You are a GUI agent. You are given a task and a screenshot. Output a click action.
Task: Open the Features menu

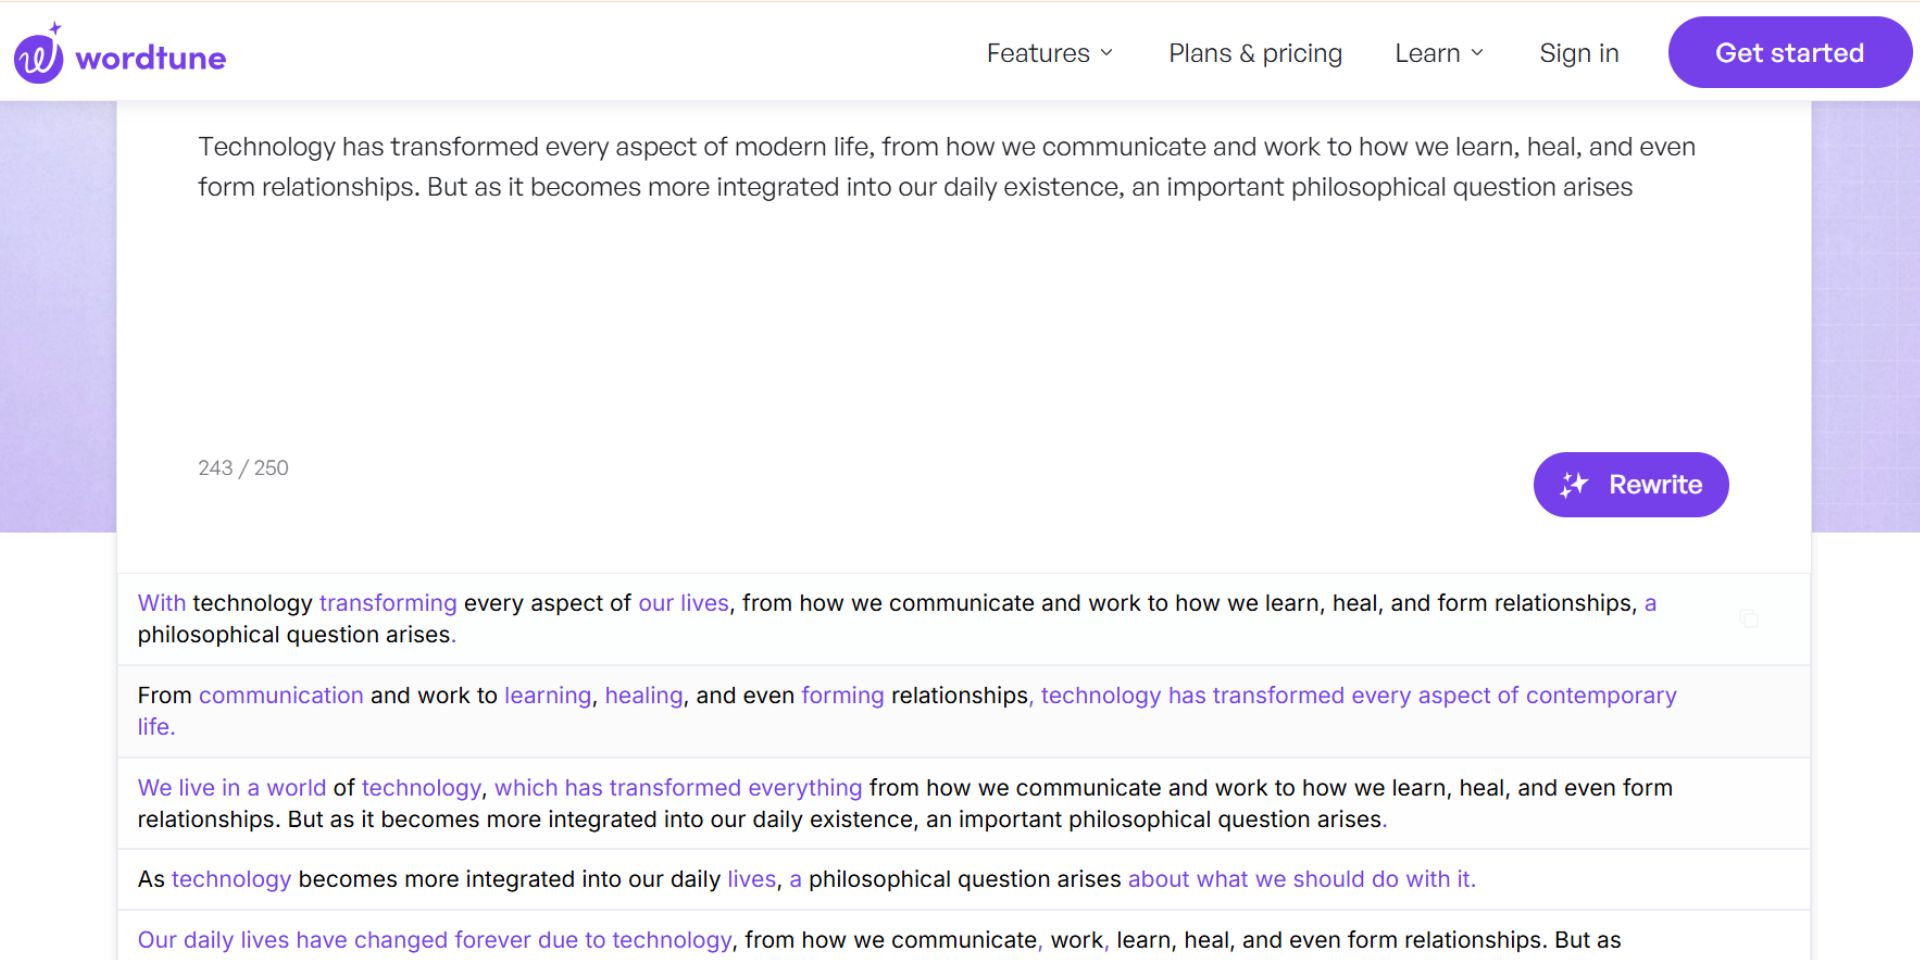tap(1049, 53)
